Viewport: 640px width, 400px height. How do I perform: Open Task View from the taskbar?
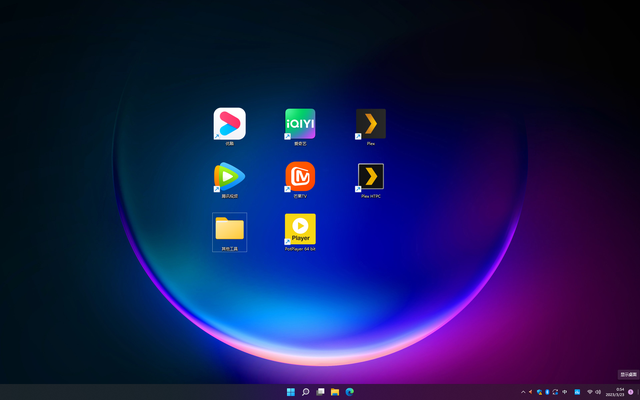click(x=320, y=392)
